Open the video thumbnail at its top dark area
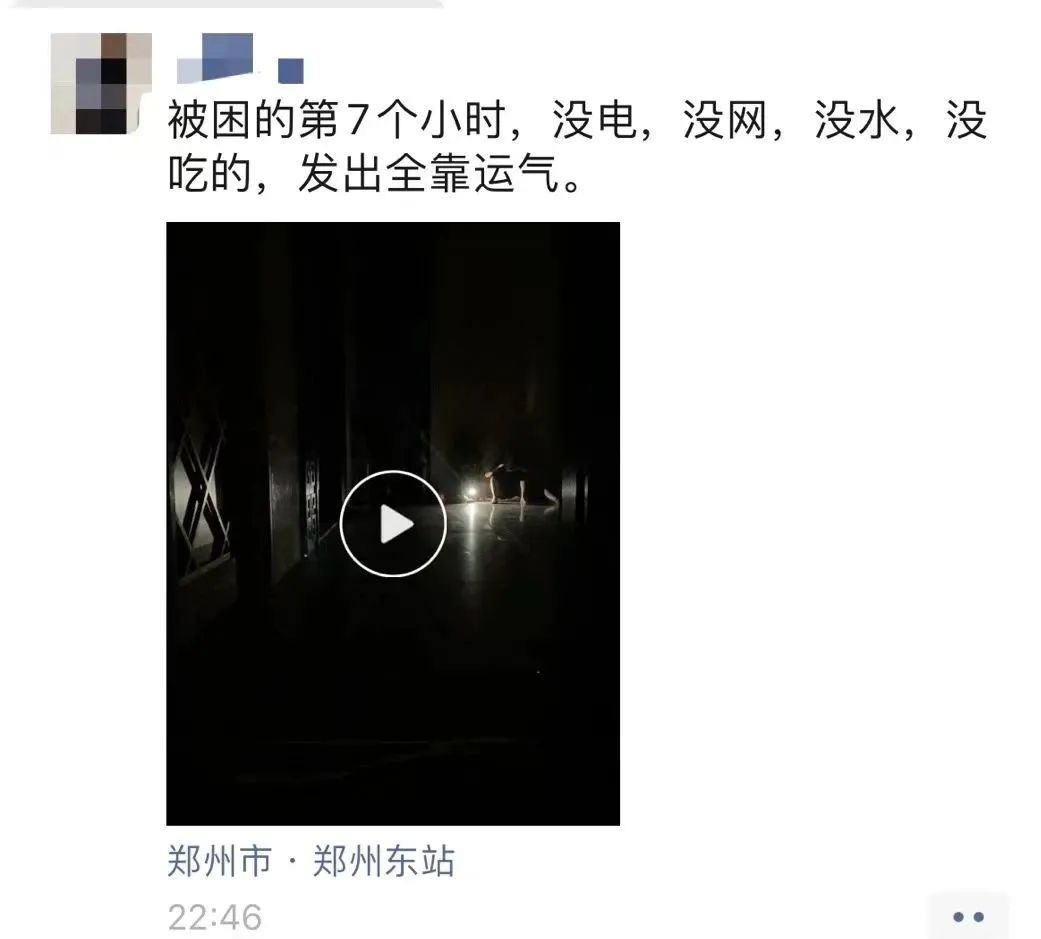Viewport: 1041px width, 939px height. tap(392, 299)
